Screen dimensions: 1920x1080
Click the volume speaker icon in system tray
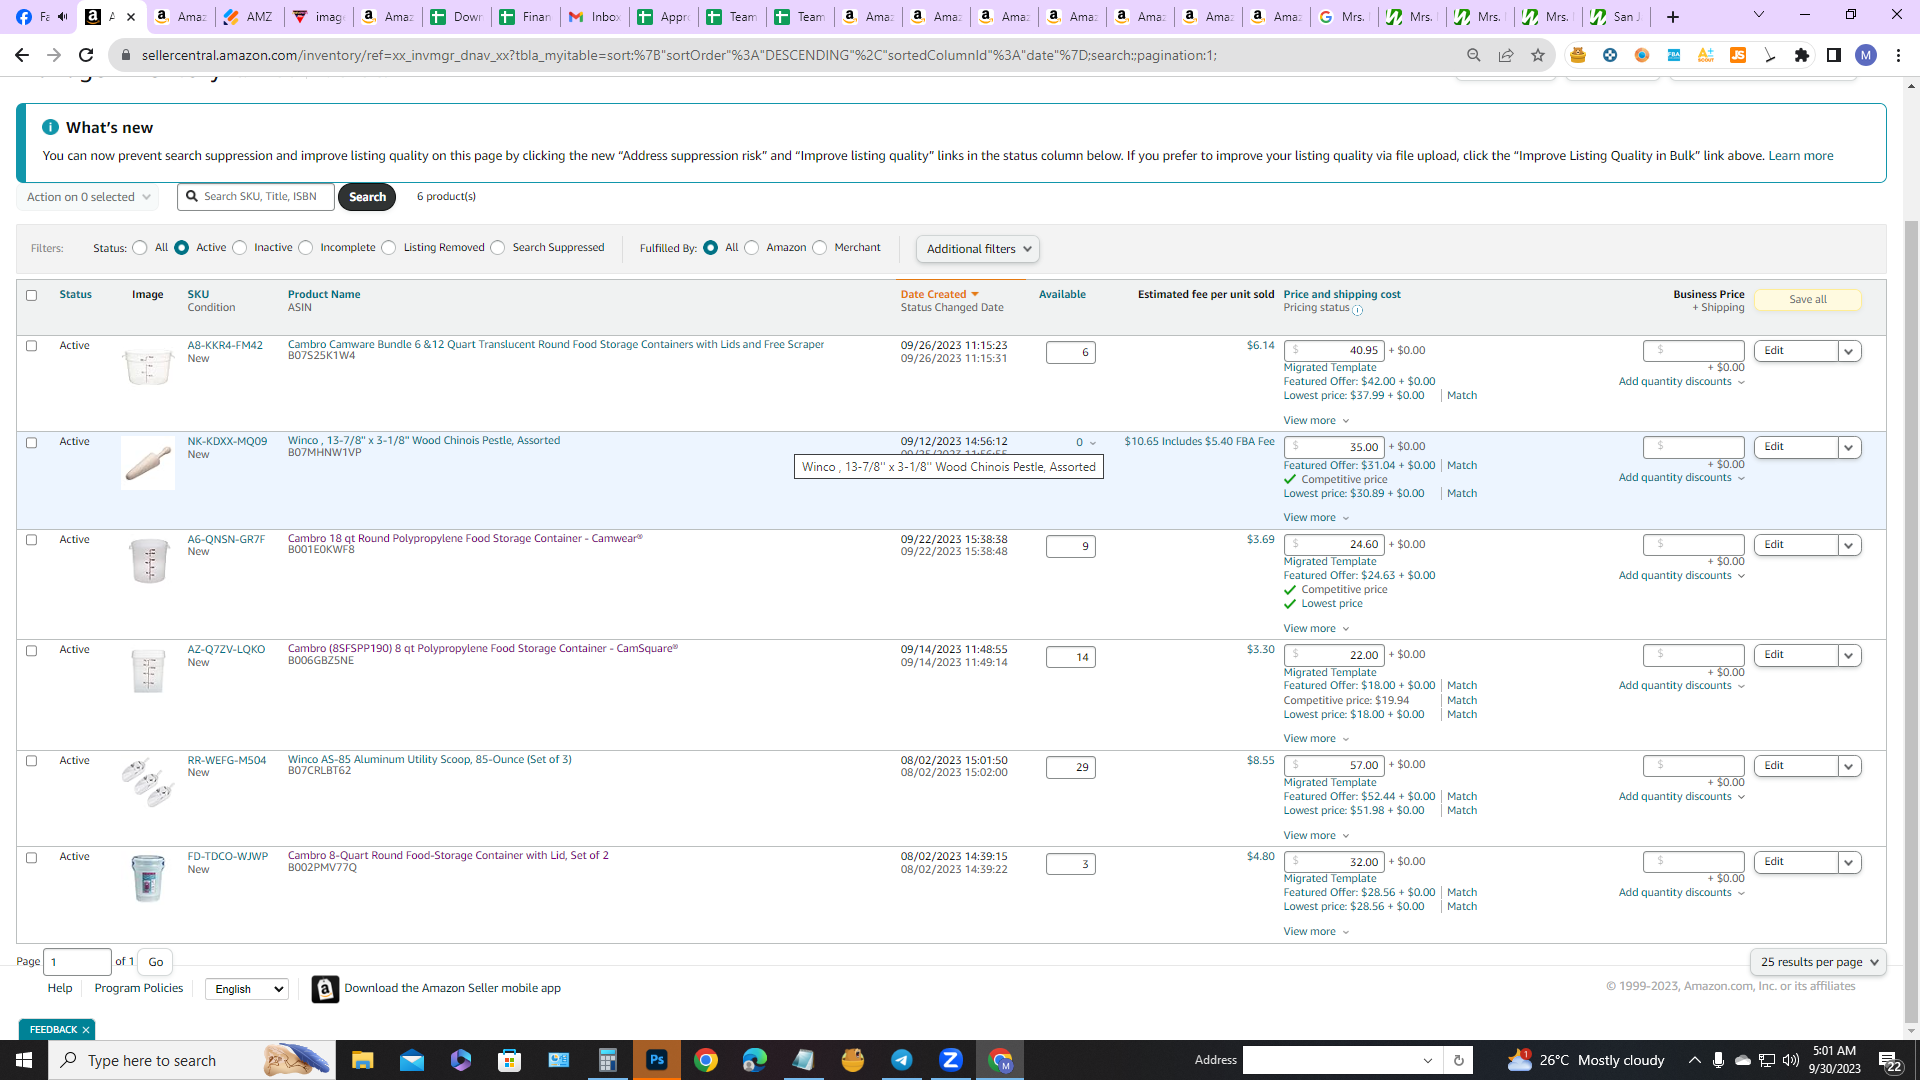coord(1790,1060)
